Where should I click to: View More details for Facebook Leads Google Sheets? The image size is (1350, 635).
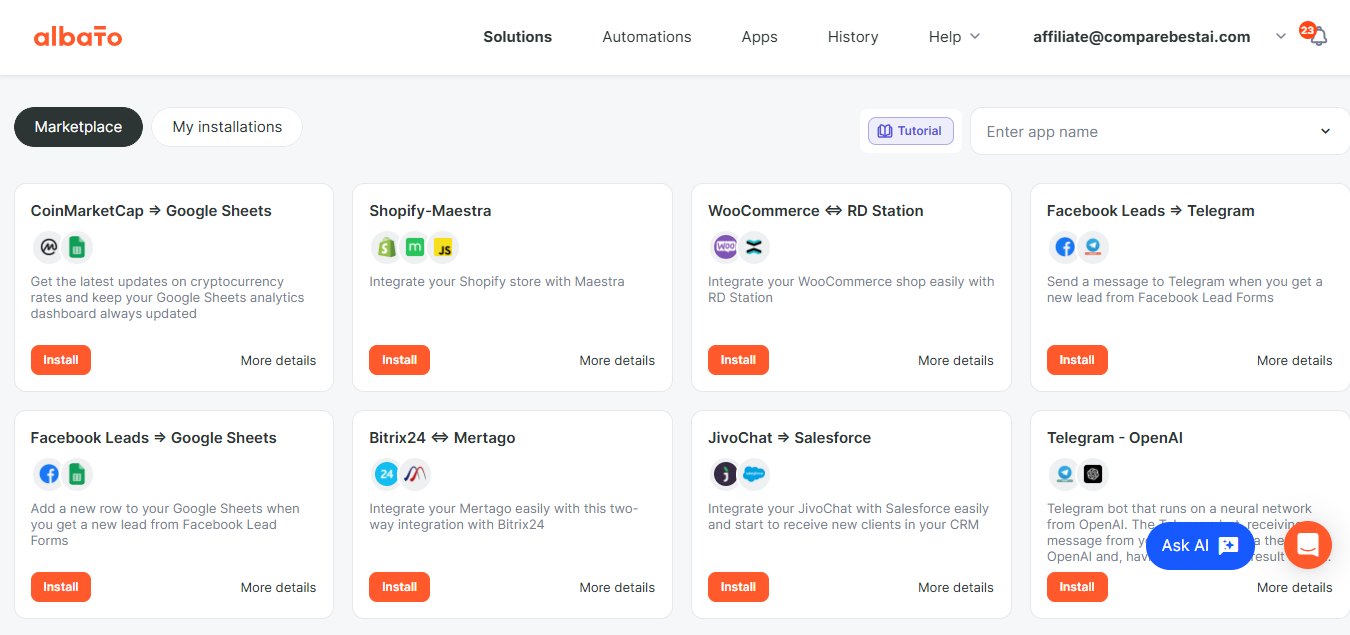(x=278, y=587)
